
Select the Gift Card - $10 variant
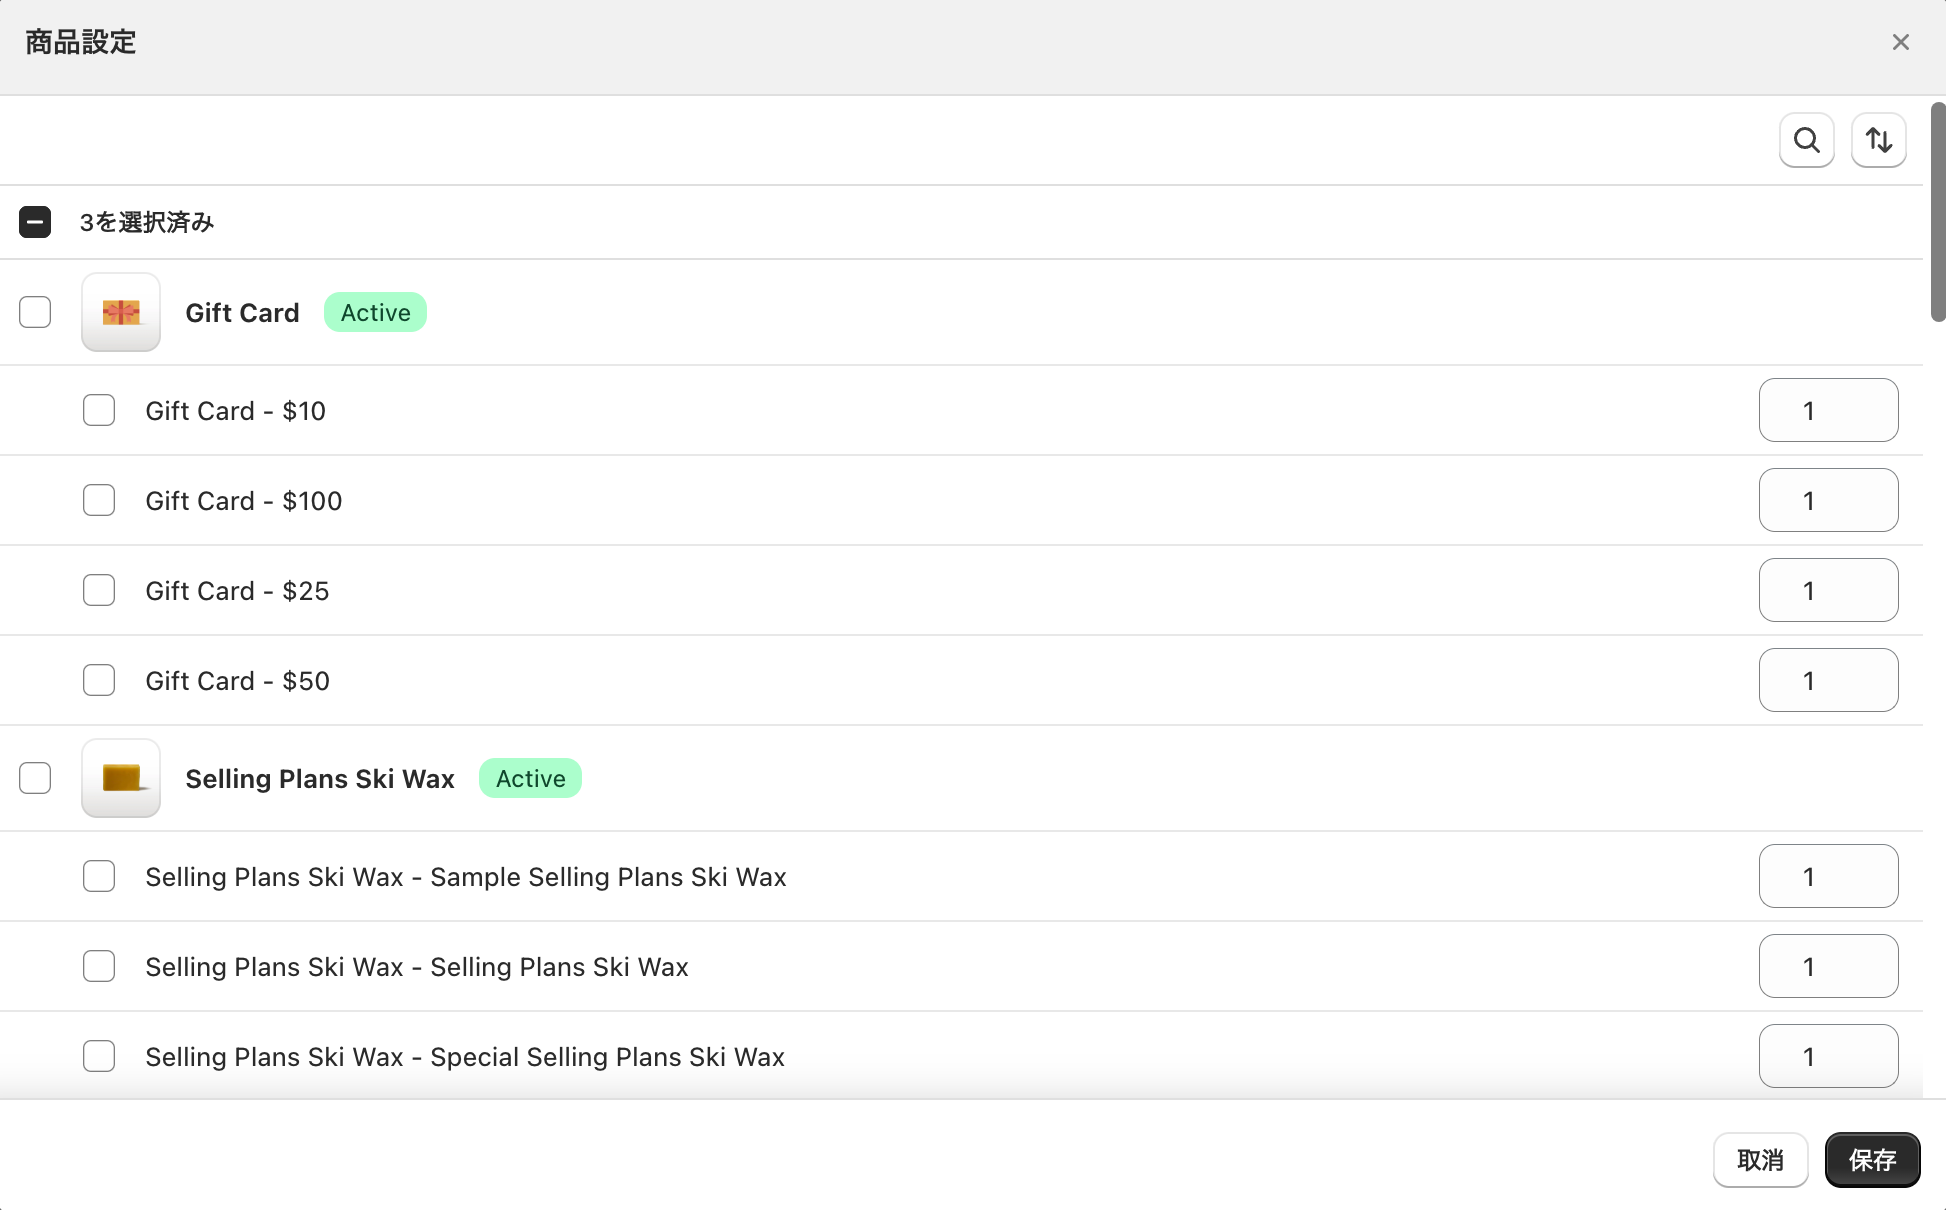pyautogui.click(x=99, y=410)
